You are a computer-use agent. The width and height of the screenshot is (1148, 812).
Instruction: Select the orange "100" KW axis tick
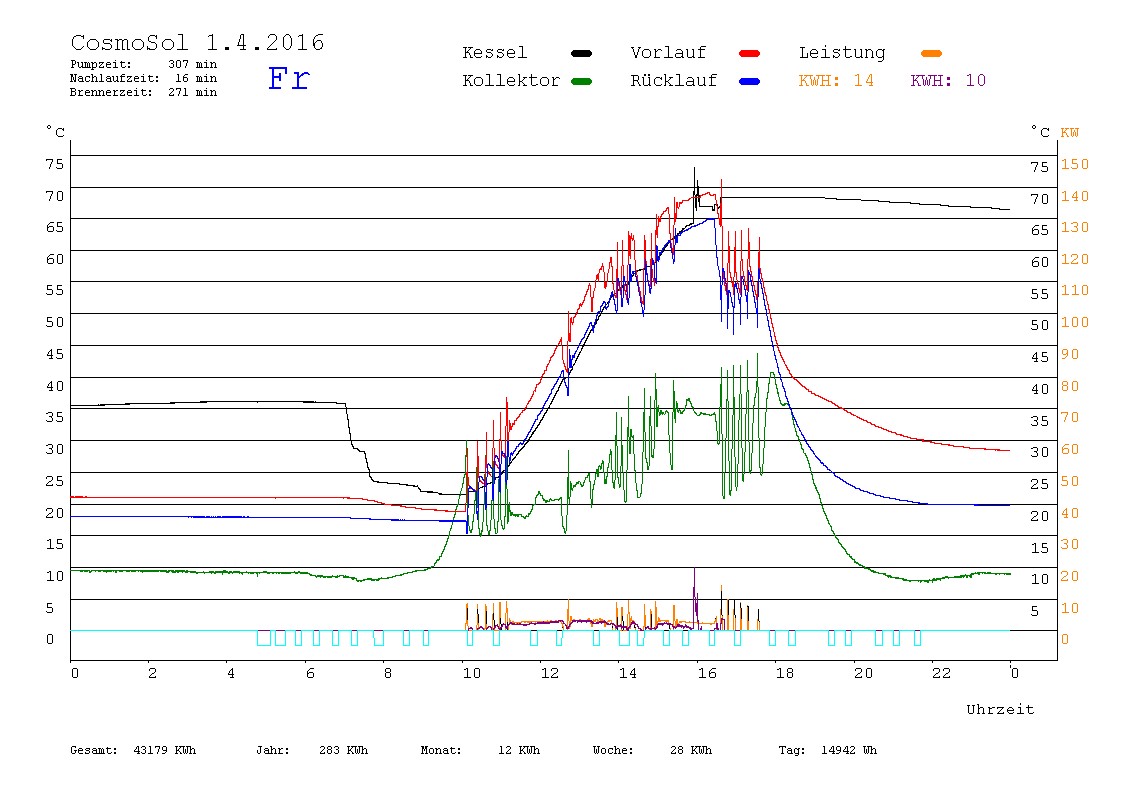1075,322
